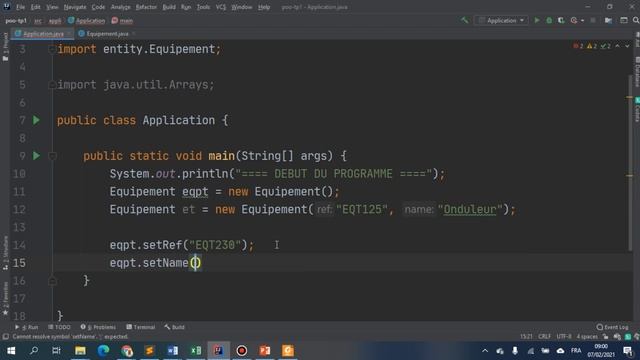Click the 4 spaces indent selector
This screenshot has height=360, width=640.
(587, 337)
